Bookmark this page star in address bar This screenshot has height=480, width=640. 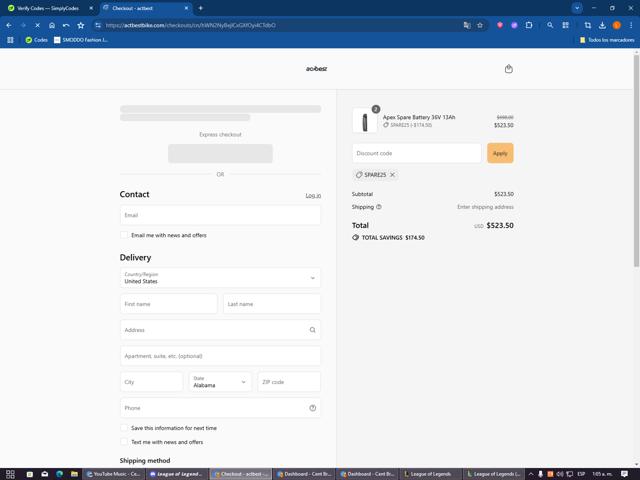(480, 25)
